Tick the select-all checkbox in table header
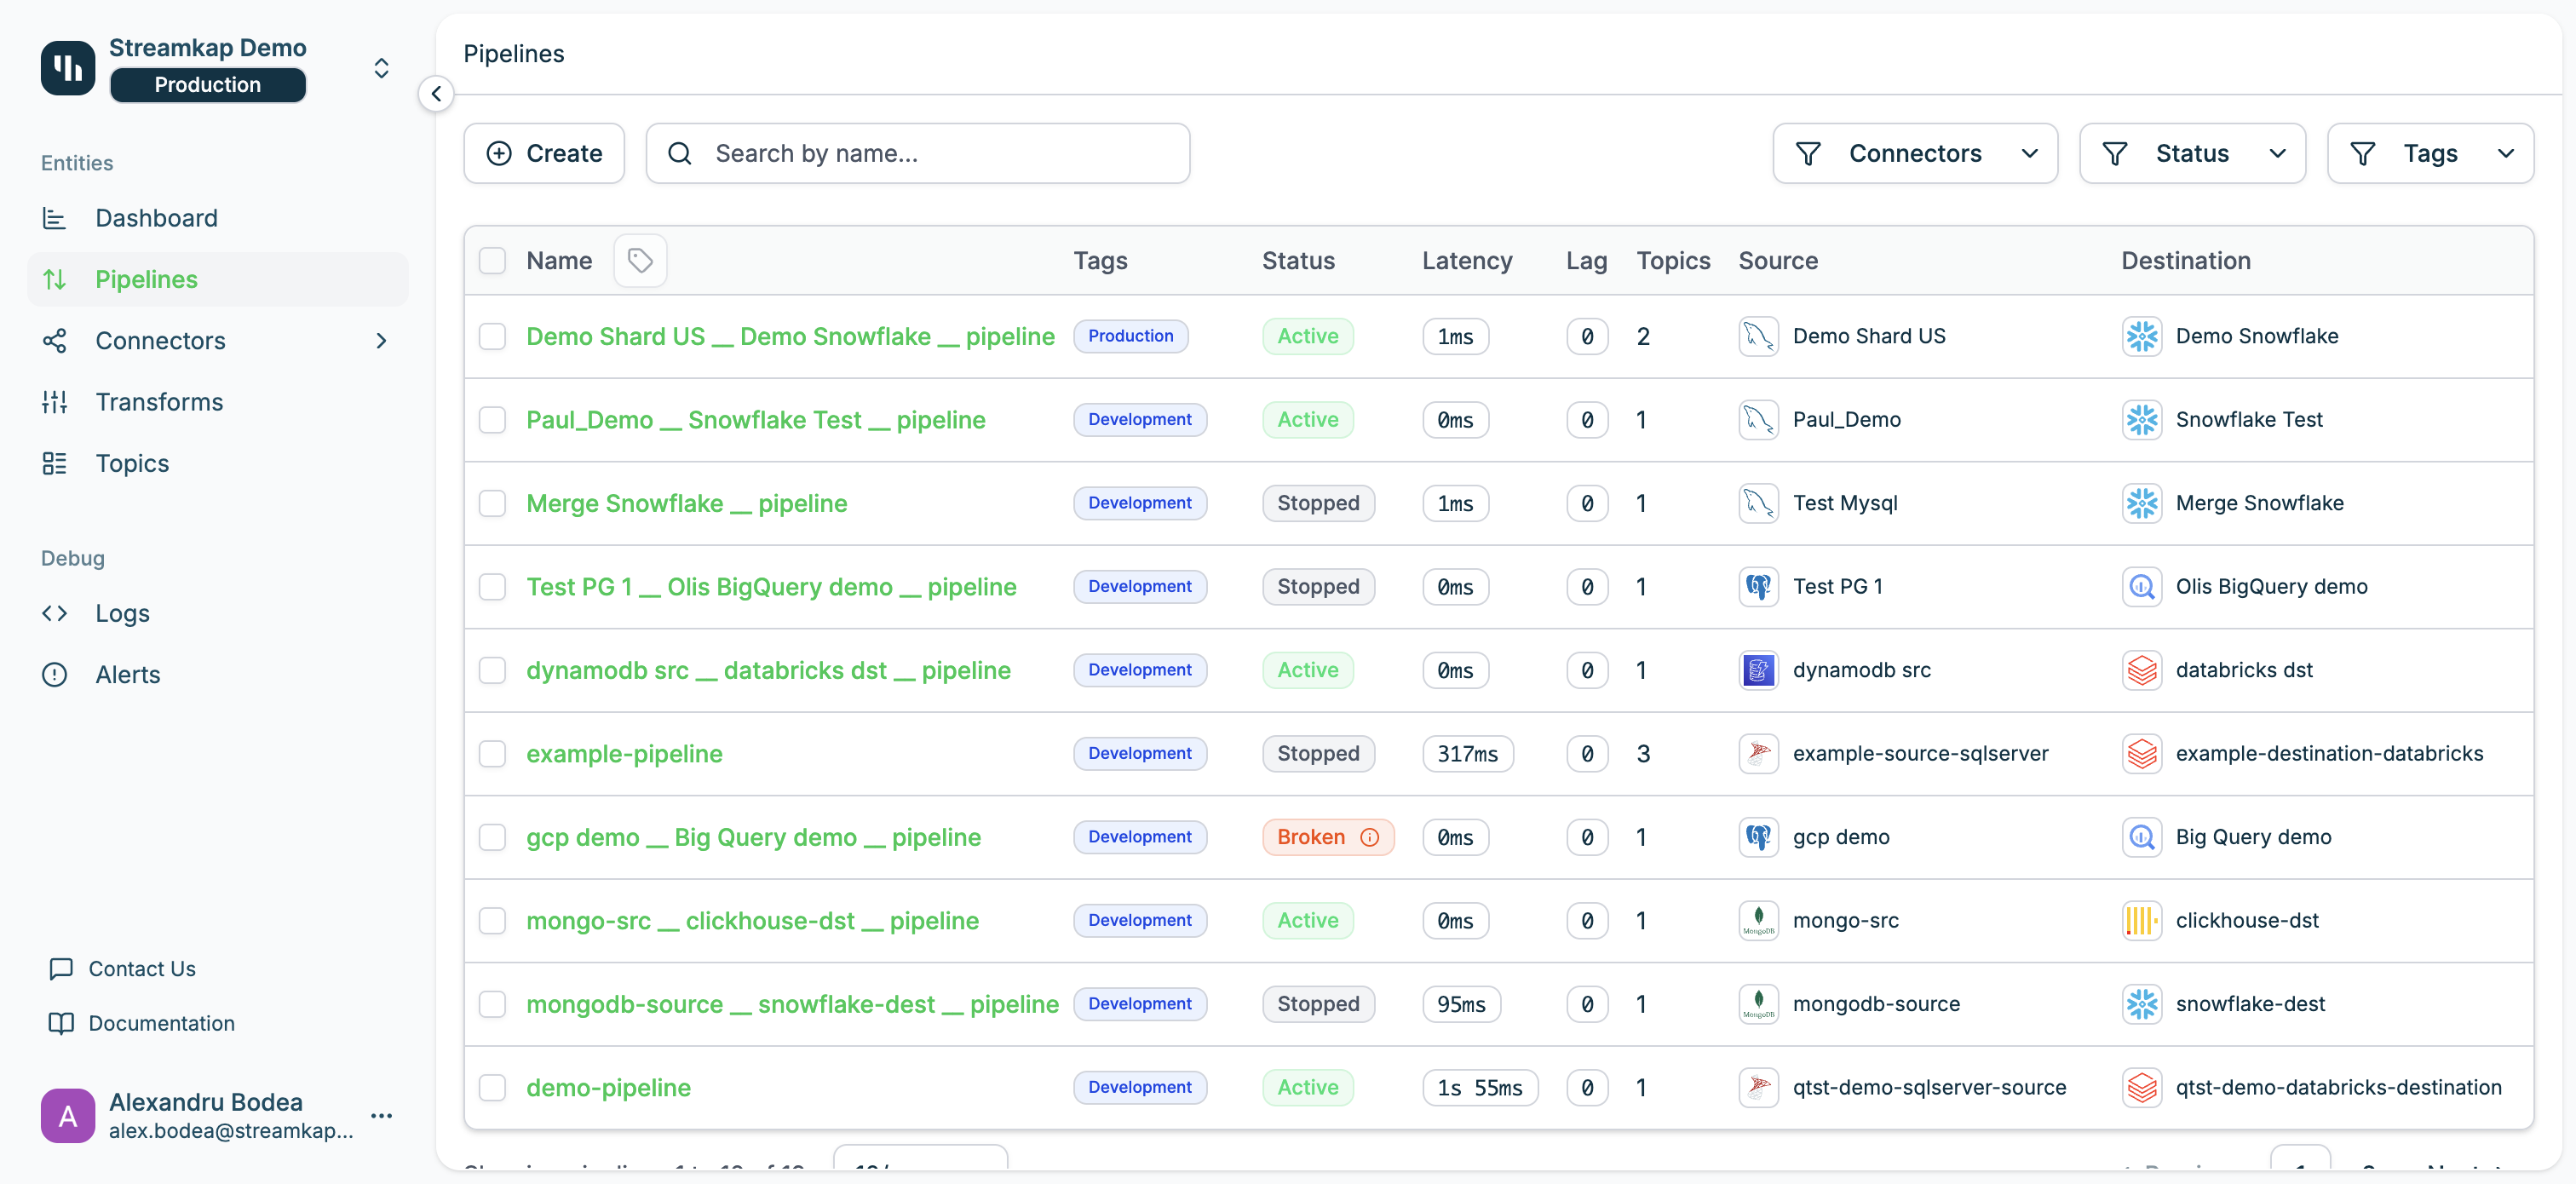 (x=492, y=261)
